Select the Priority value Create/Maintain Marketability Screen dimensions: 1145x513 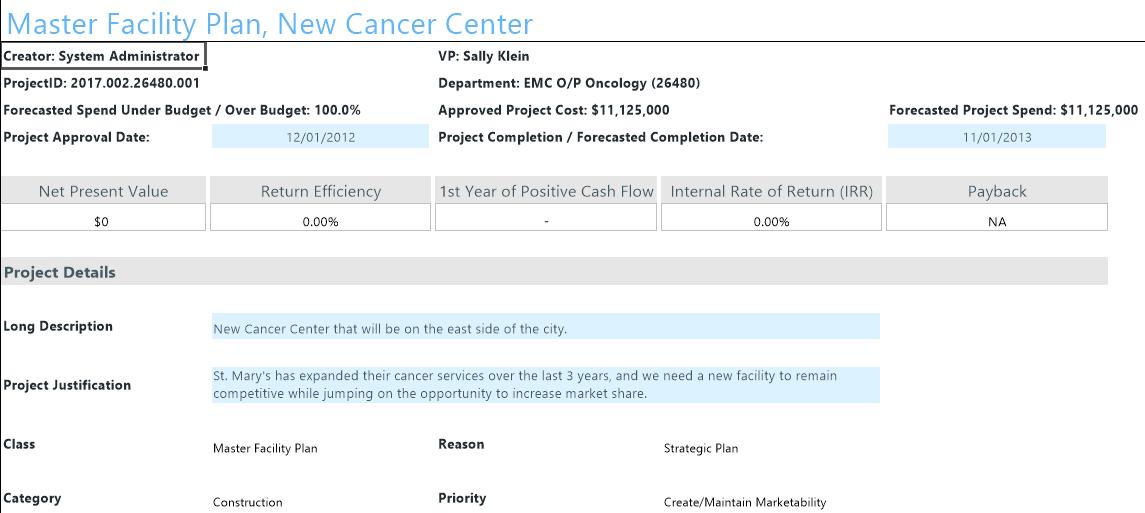coord(745,502)
